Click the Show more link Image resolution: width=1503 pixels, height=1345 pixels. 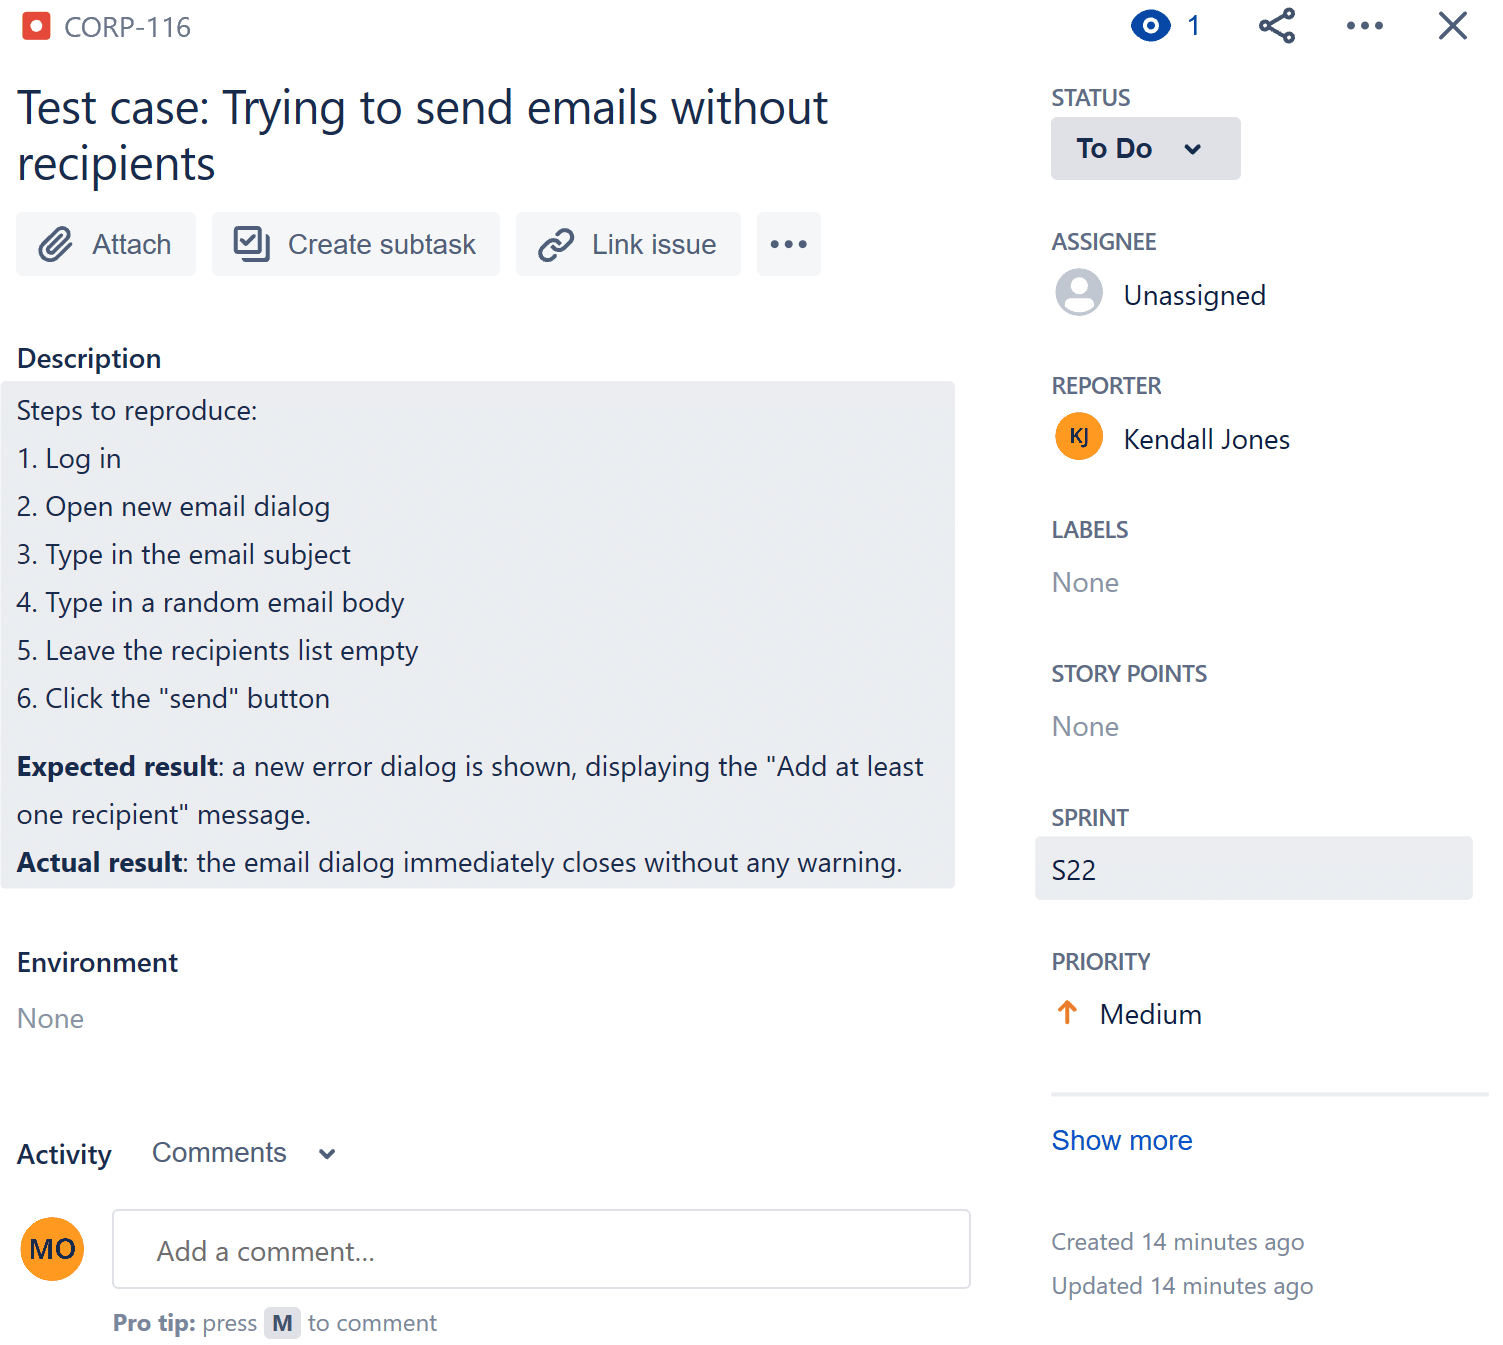pyautogui.click(x=1121, y=1140)
